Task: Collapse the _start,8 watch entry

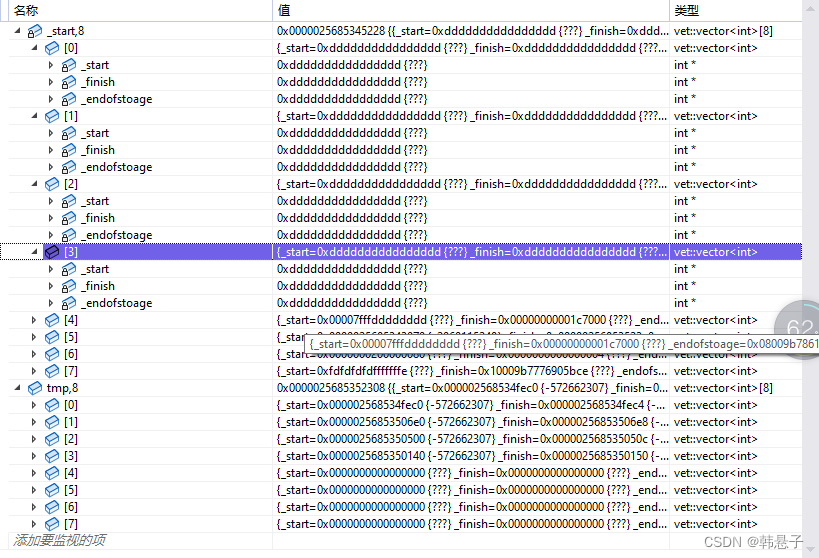Action: pyautogui.click(x=18, y=31)
